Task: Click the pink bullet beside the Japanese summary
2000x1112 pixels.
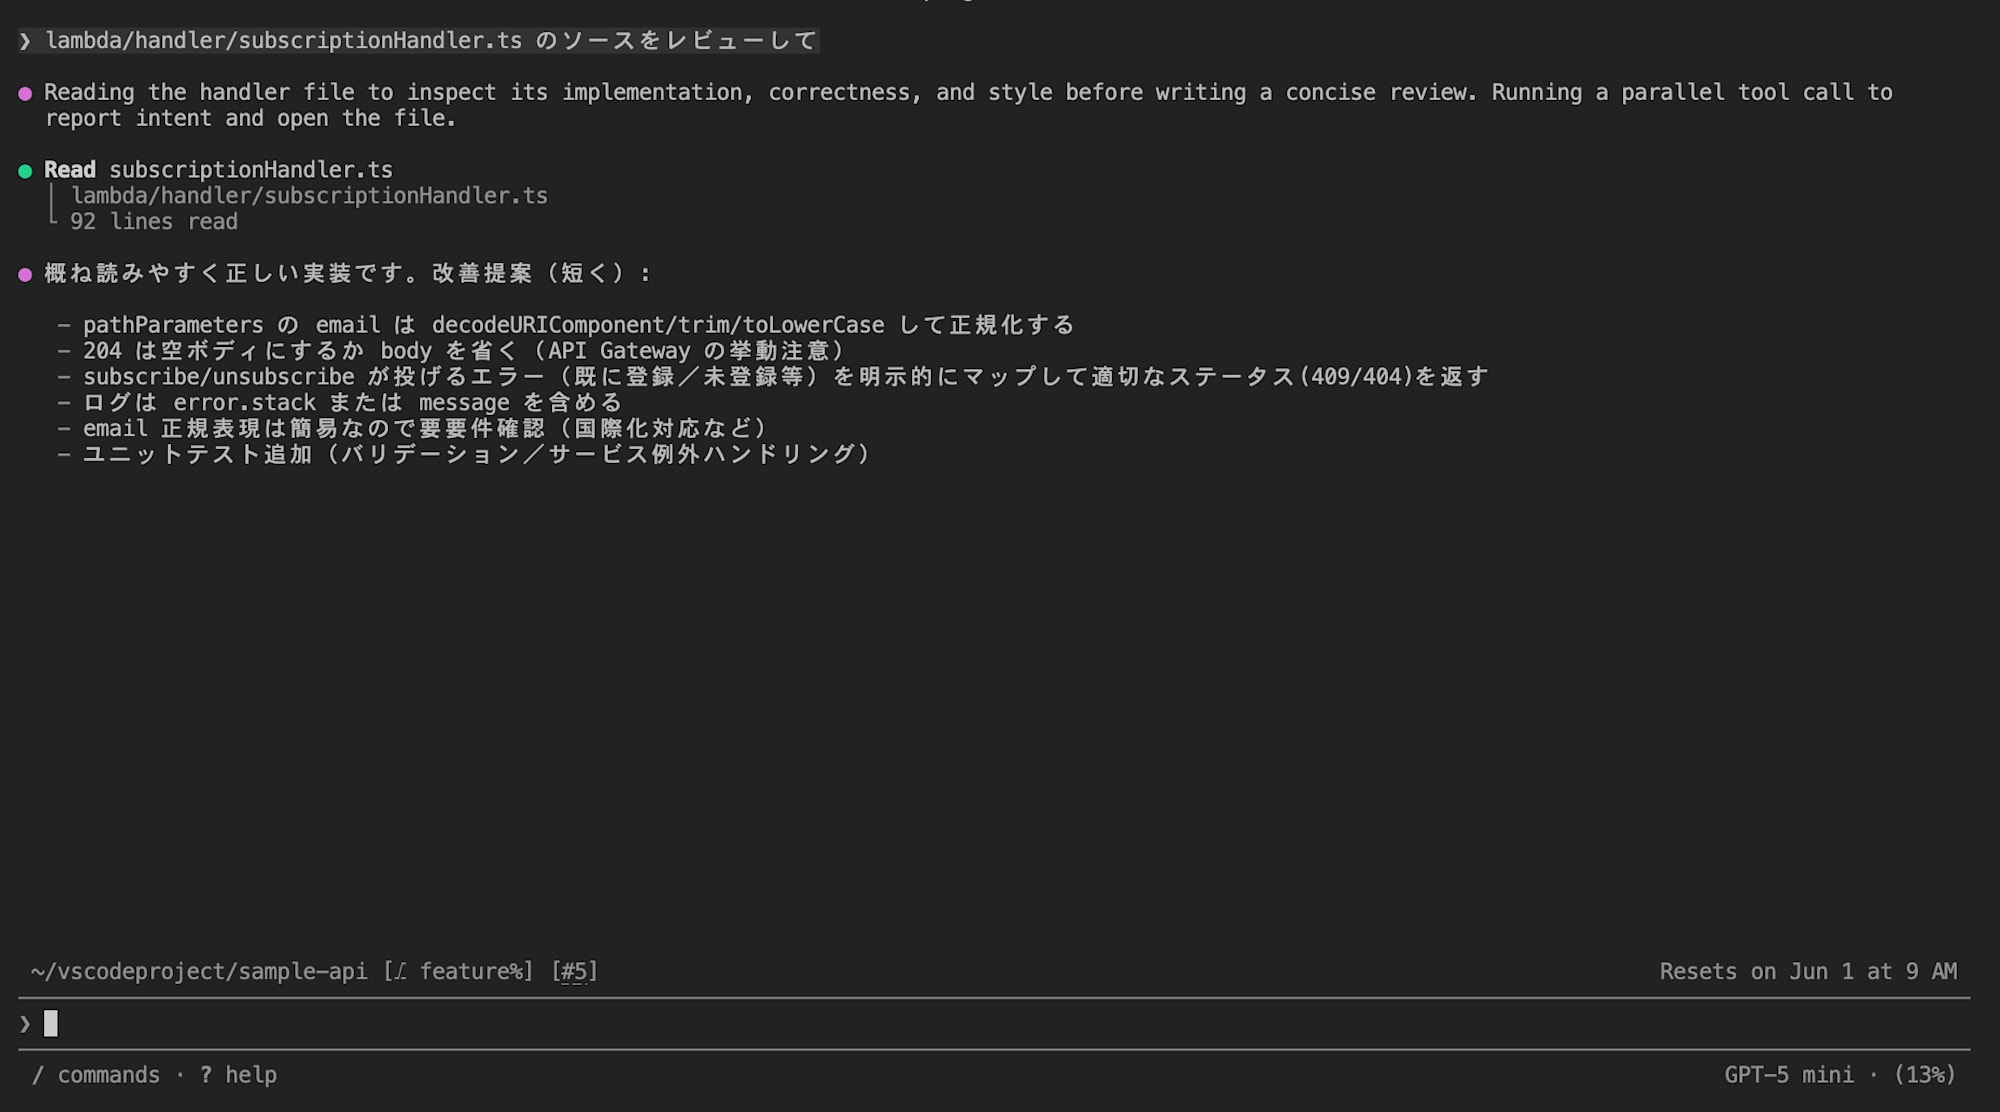Action: coord(25,275)
